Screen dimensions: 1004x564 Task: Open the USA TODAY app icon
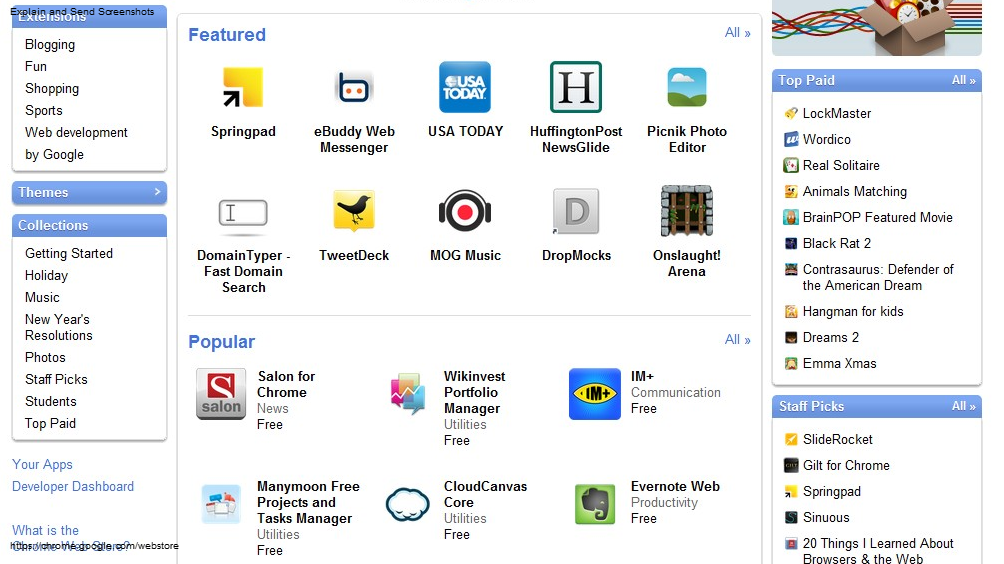(465, 87)
